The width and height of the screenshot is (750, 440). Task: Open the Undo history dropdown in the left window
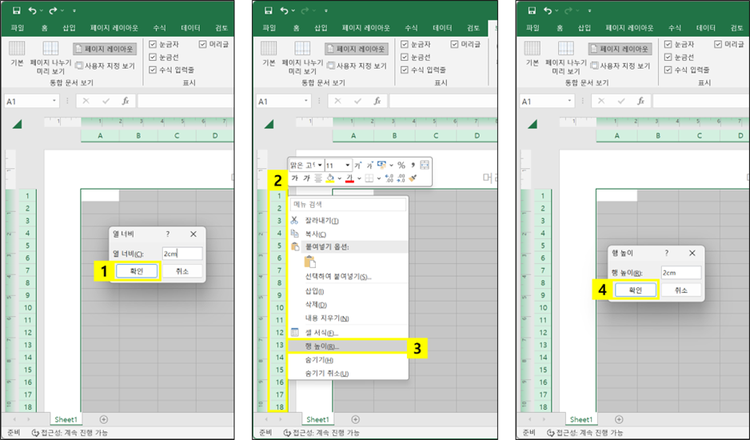[x=41, y=11]
